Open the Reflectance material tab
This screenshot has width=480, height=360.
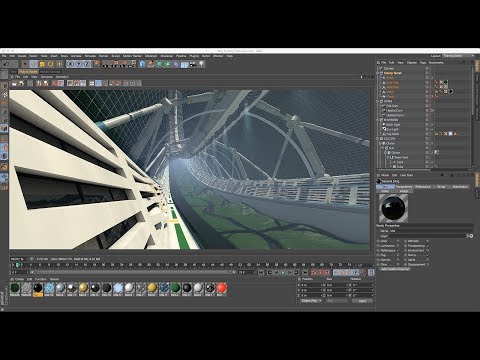(x=423, y=187)
